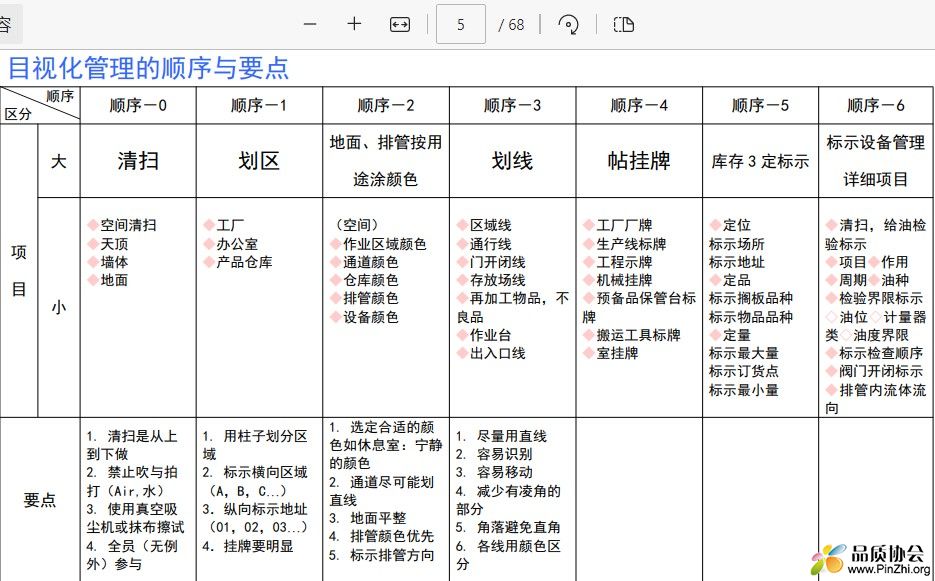
Task: Click the point '容易识别'
Action: coord(504,454)
